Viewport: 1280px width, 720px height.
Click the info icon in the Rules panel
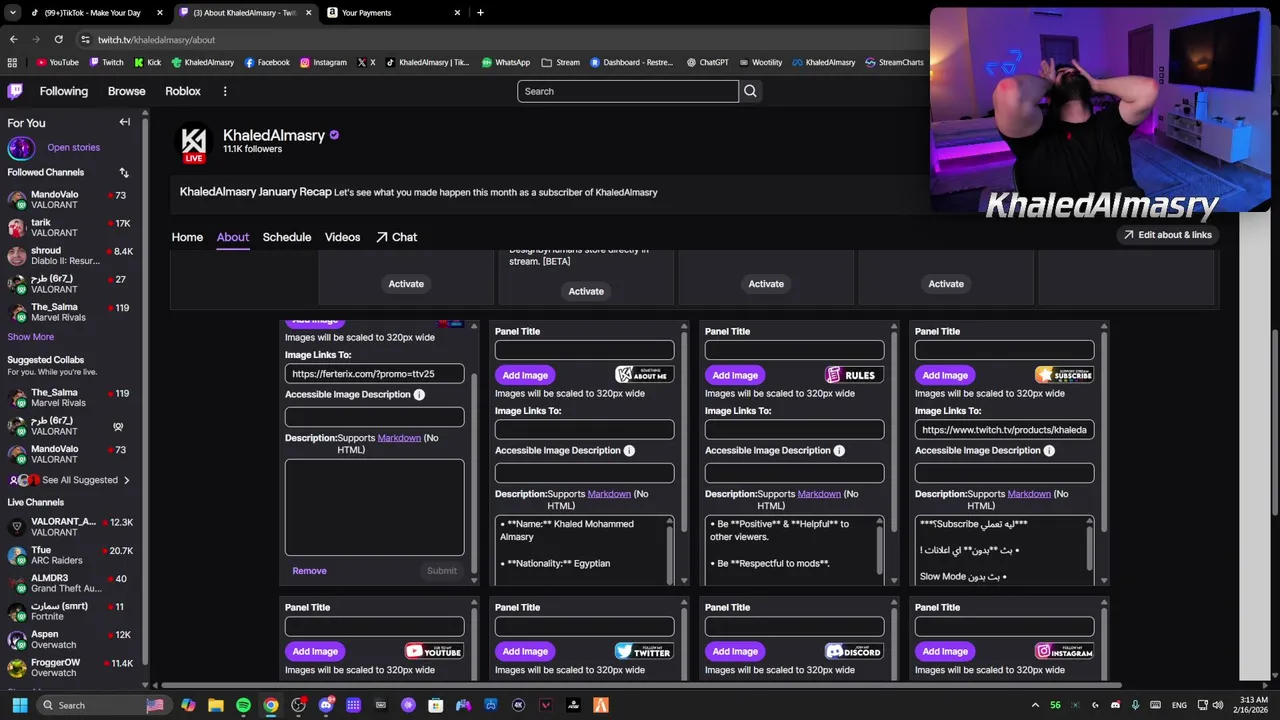pos(839,451)
